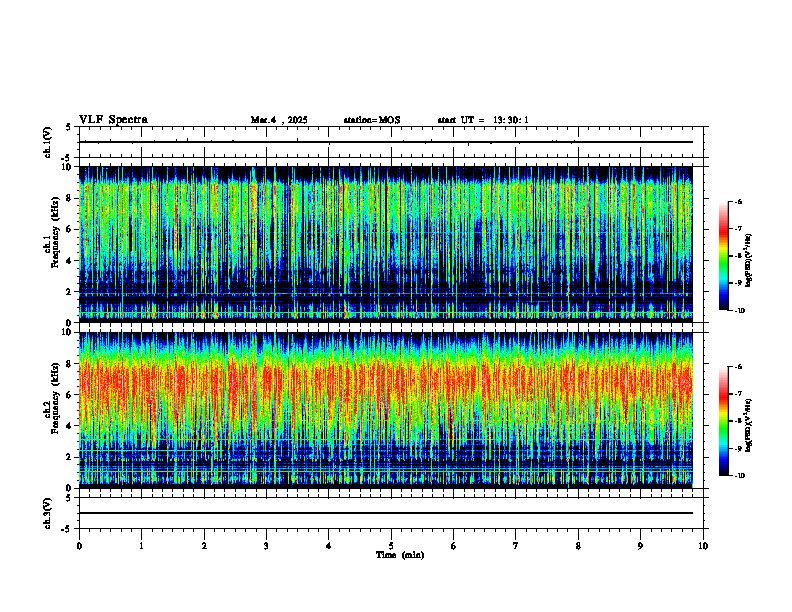Viewport: 792px width, 612px height.
Task: Click the ch.2 colorbar "log(PSD)" label
Action: [x=749, y=426]
